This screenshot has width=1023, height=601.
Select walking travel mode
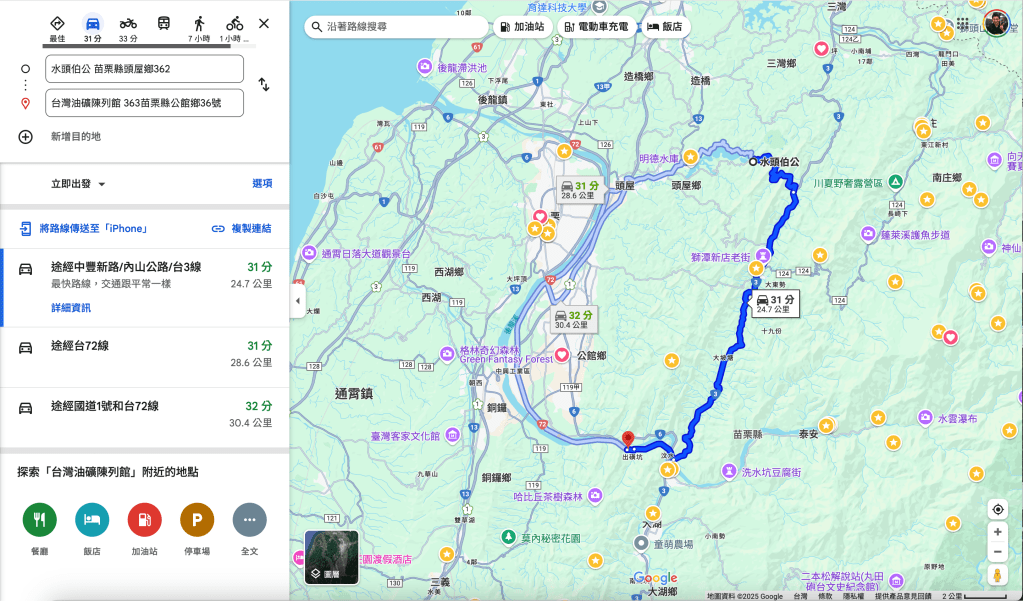[x=199, y=23]
